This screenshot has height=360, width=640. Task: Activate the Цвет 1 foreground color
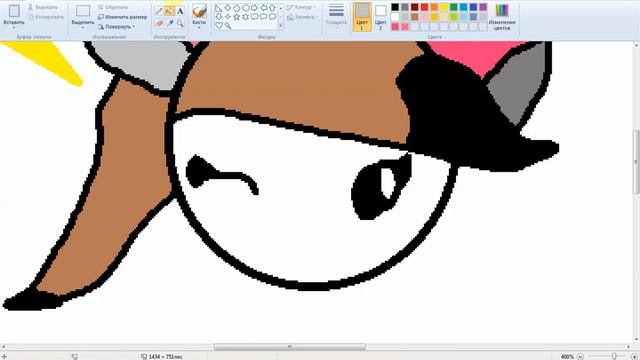362,17
